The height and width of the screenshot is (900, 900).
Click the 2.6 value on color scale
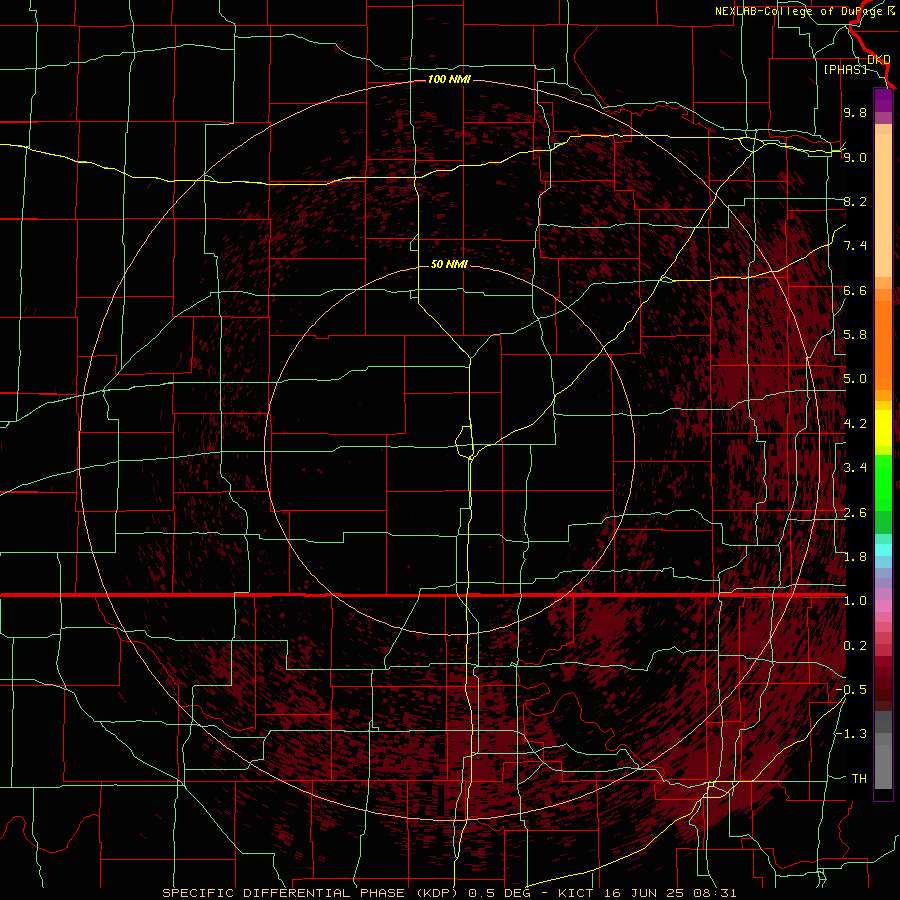click(x=855, y=513)
